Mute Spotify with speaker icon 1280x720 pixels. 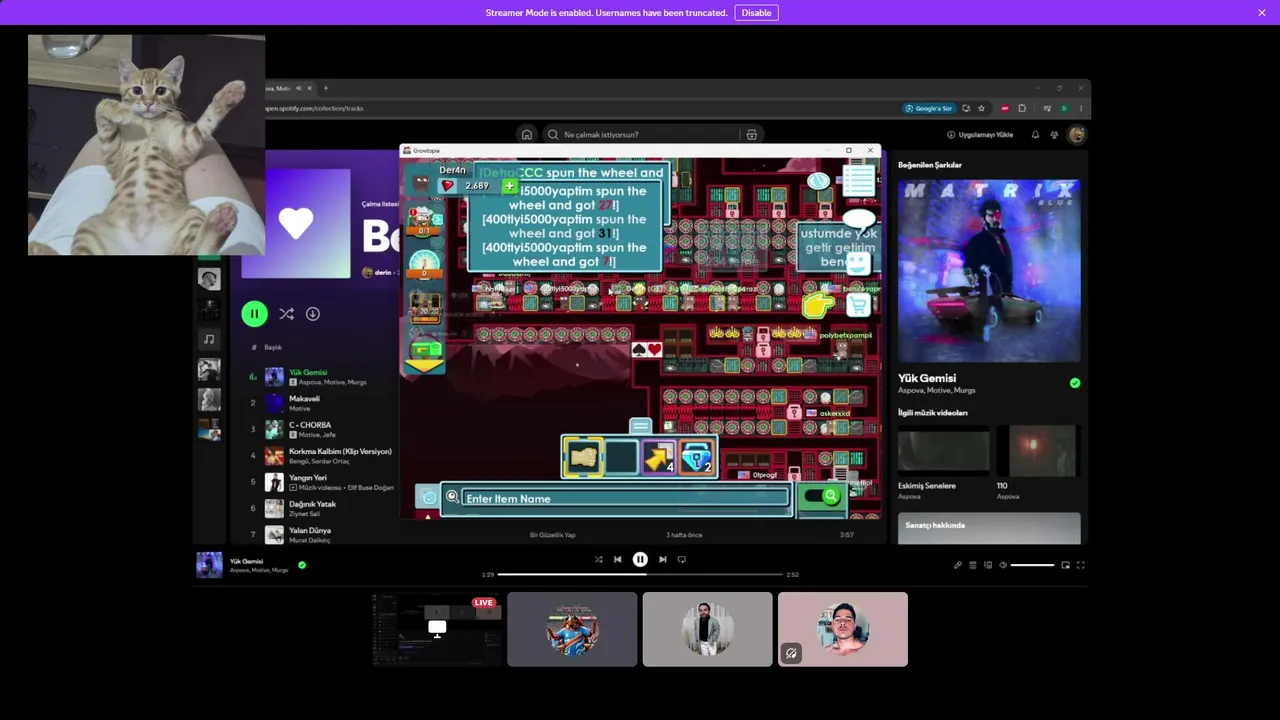[1003, 566]
